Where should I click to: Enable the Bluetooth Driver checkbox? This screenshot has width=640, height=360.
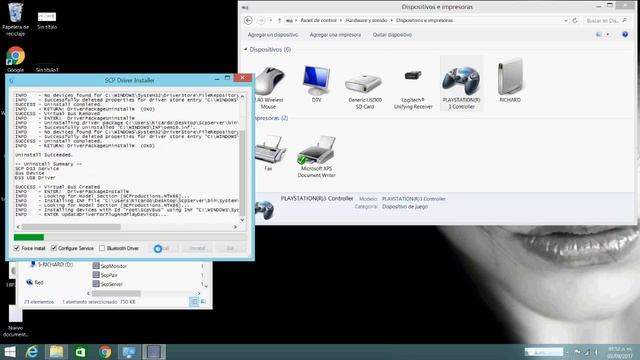tap(102, 248)
